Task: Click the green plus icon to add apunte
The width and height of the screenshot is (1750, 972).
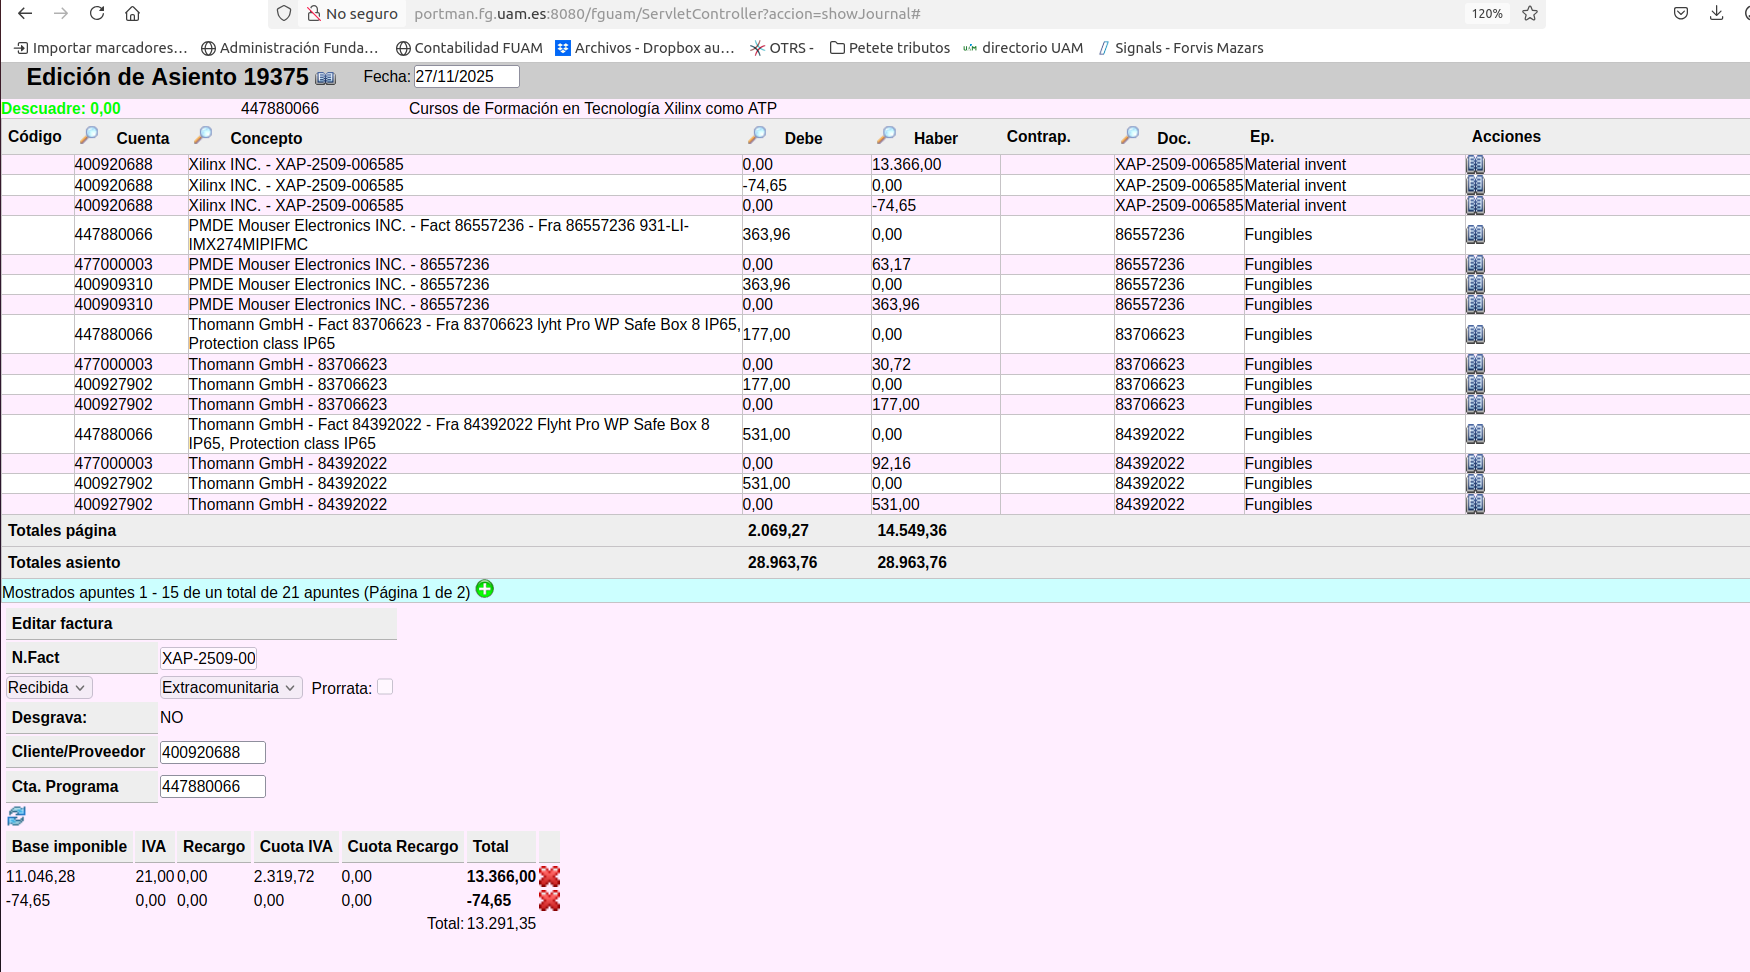Action: 485,589
